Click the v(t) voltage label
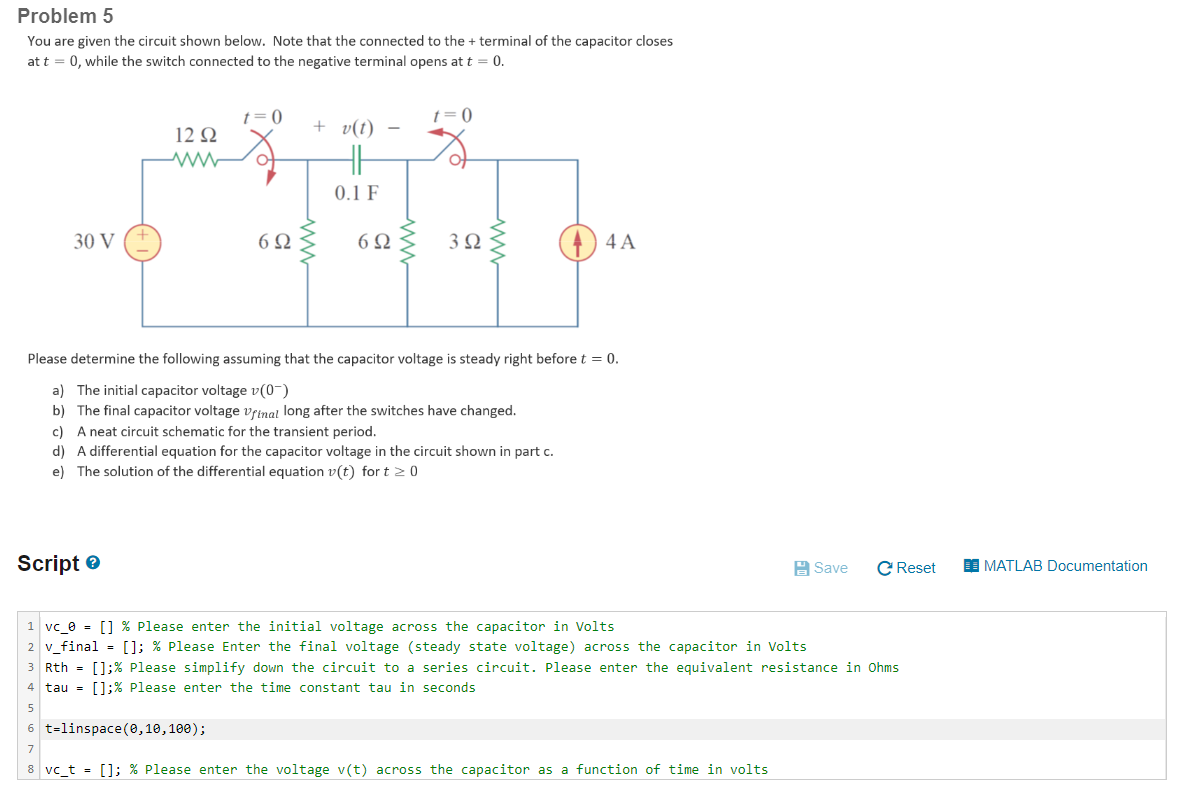The image size is (1187, 792). point(357,128)
